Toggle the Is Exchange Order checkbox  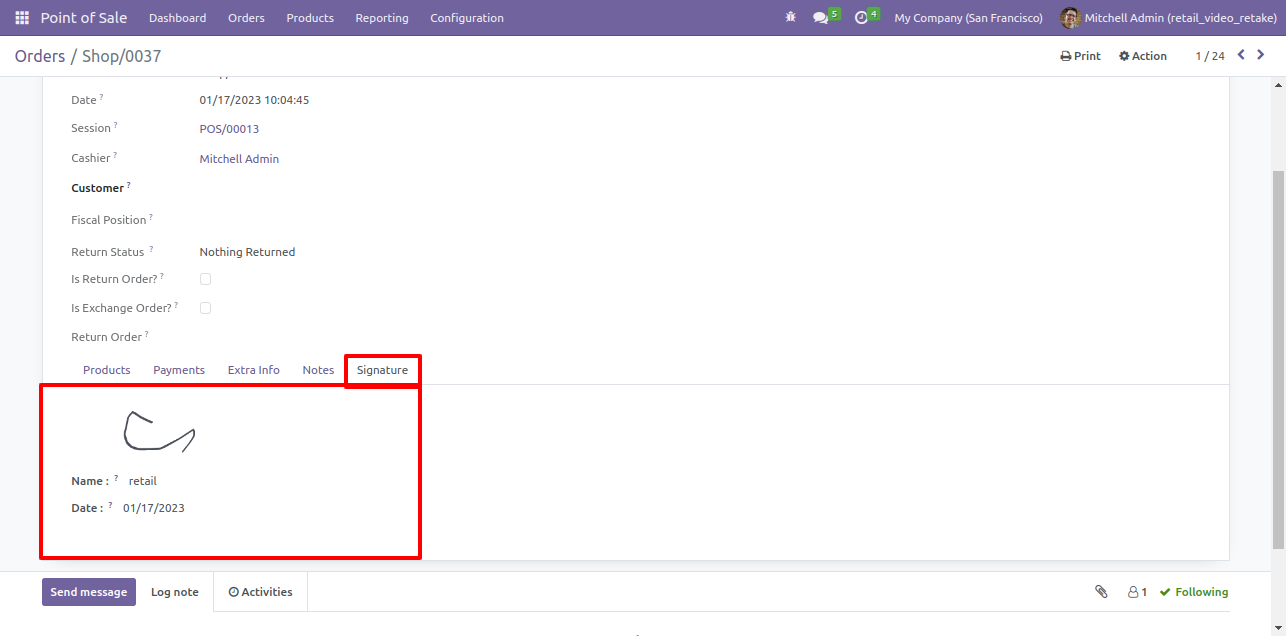205,308
